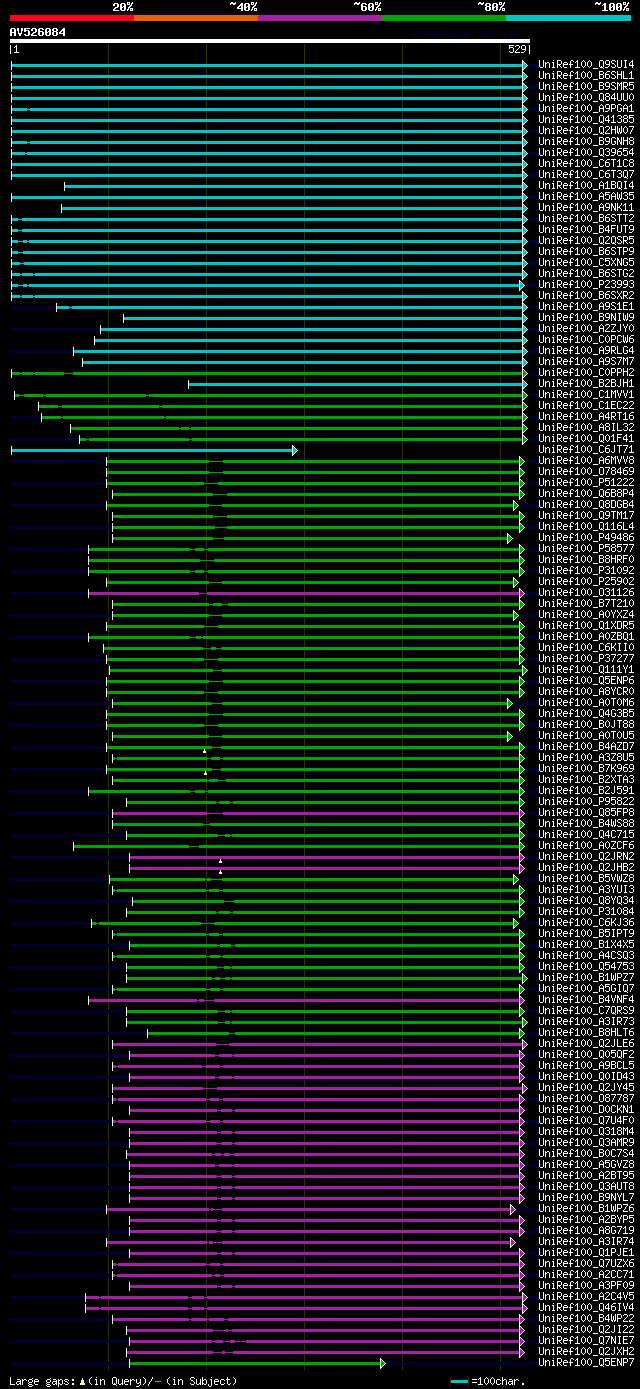Screen dimensions: 640x1389
Task: Select hit label UniRef100_B9SMR5
Action: 586,86
